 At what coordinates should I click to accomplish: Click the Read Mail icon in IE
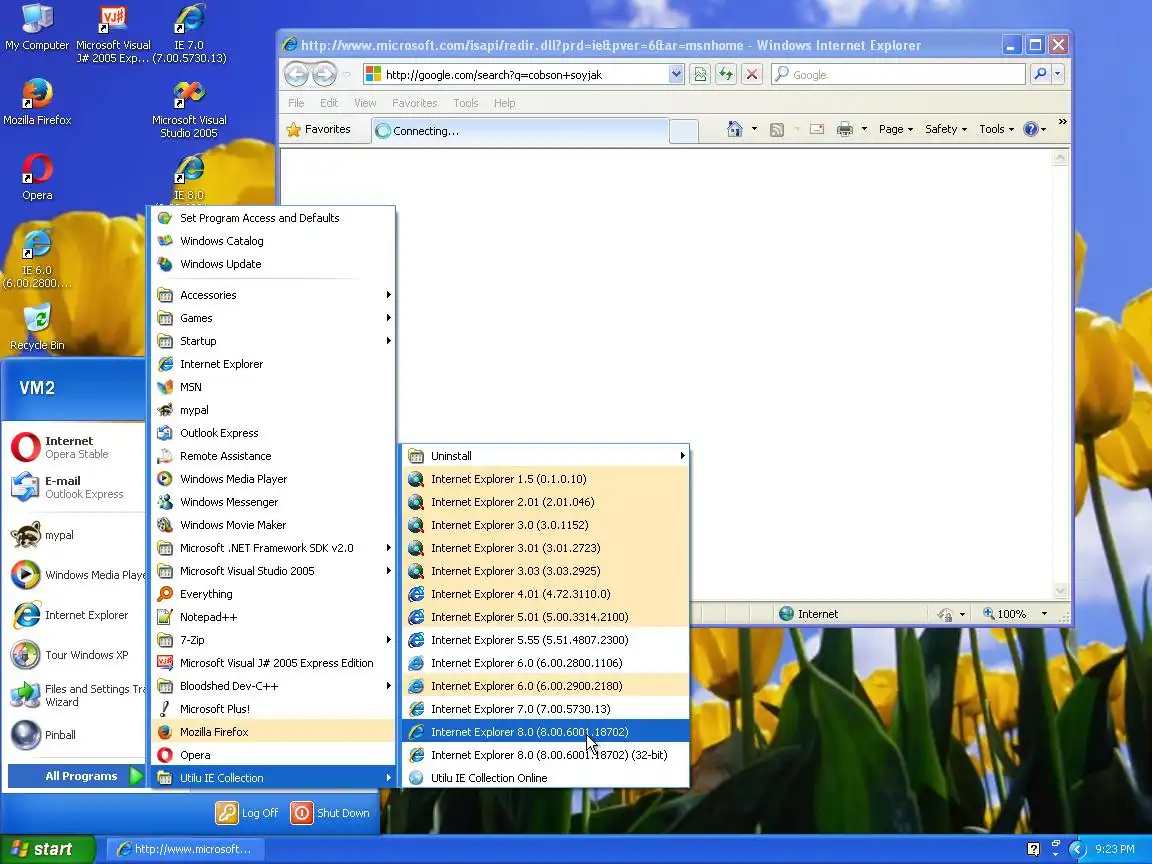(x=816, y=129)
